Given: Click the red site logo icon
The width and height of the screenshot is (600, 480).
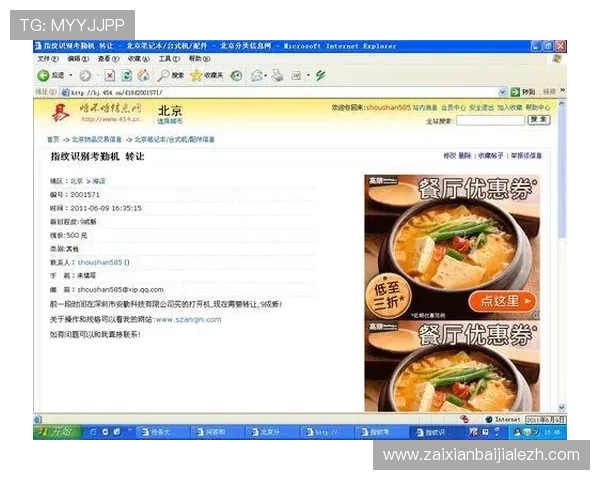Looking at the screenshot, I should pyautogui.click(x=60, y=113).
